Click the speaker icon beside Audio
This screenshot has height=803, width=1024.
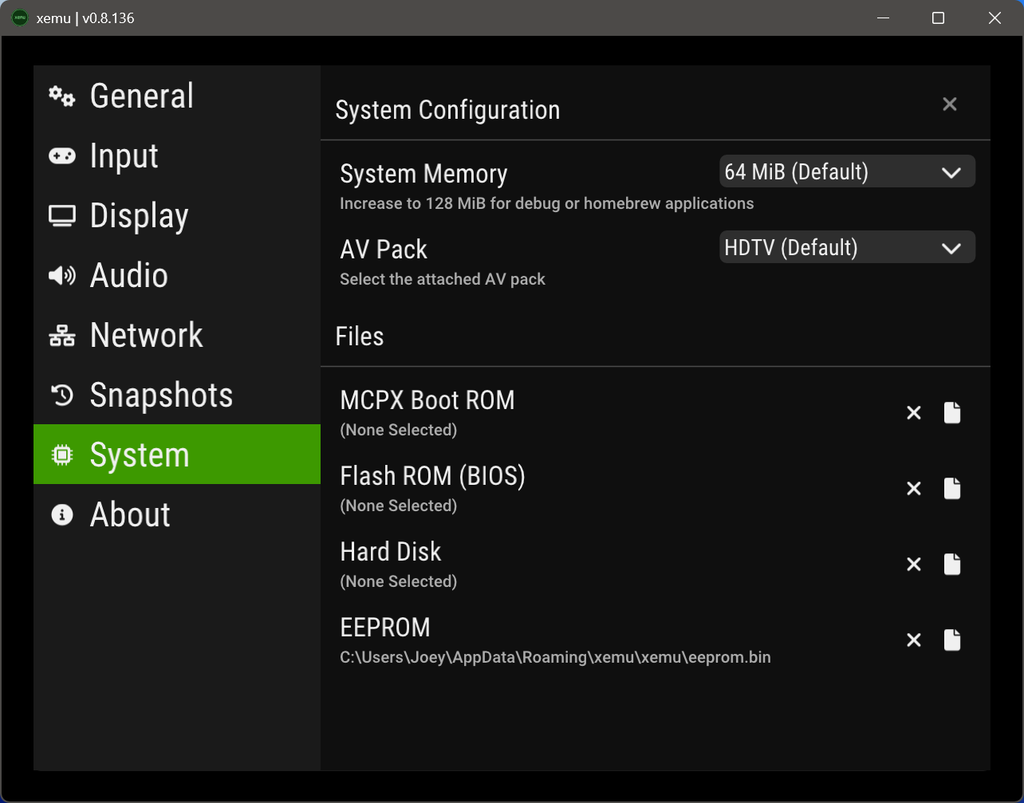click(62, 276)
